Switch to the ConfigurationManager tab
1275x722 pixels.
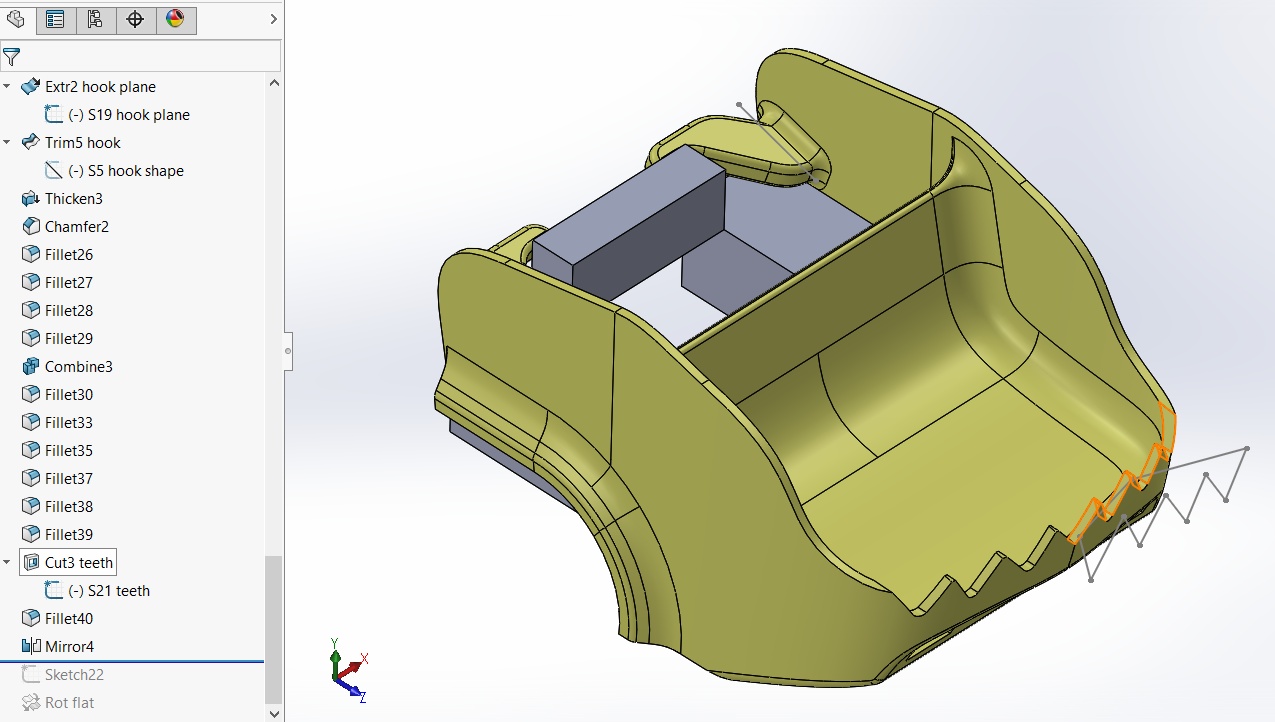click(96, 19)
